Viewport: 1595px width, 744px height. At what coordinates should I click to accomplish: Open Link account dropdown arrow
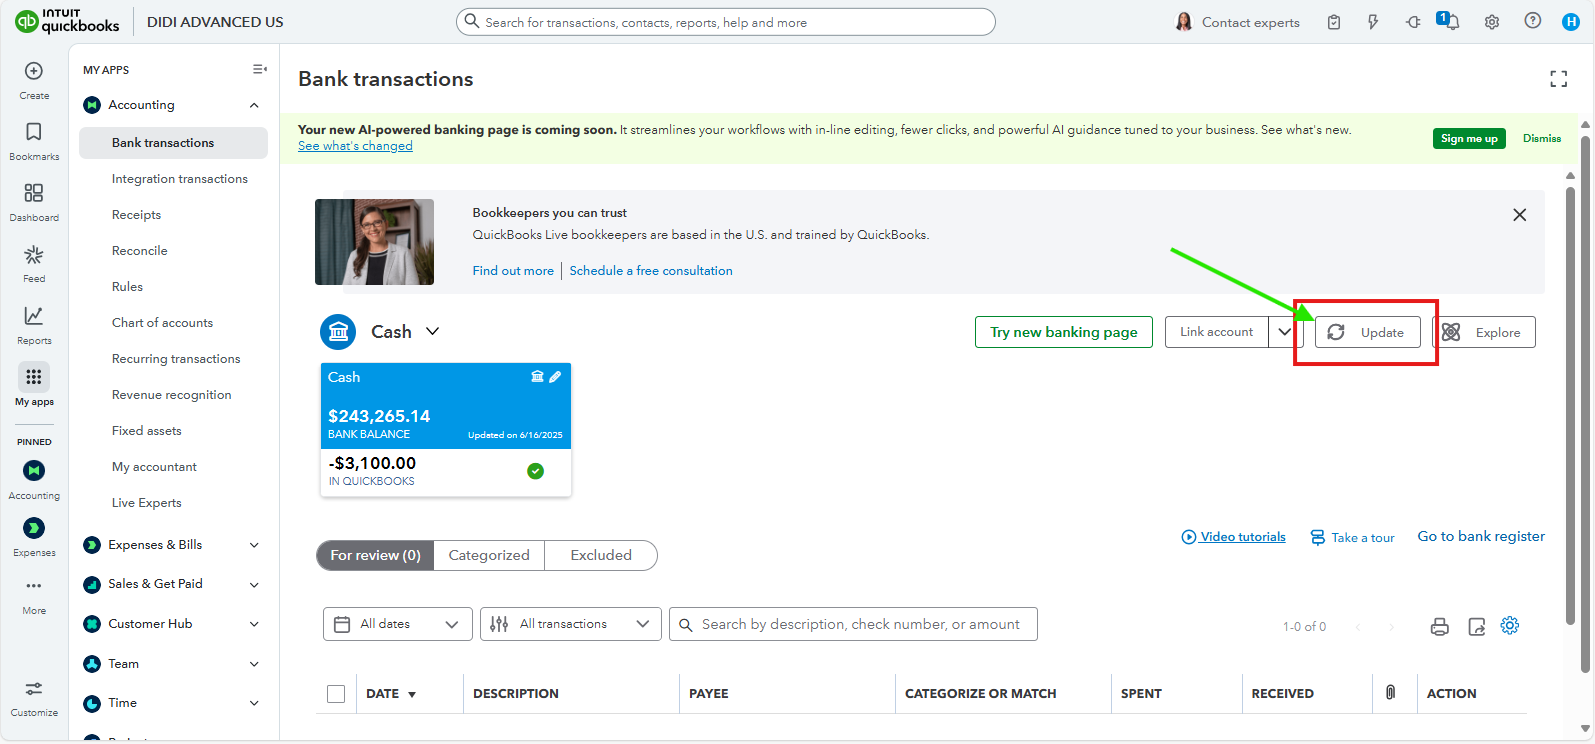[1285, 332]
